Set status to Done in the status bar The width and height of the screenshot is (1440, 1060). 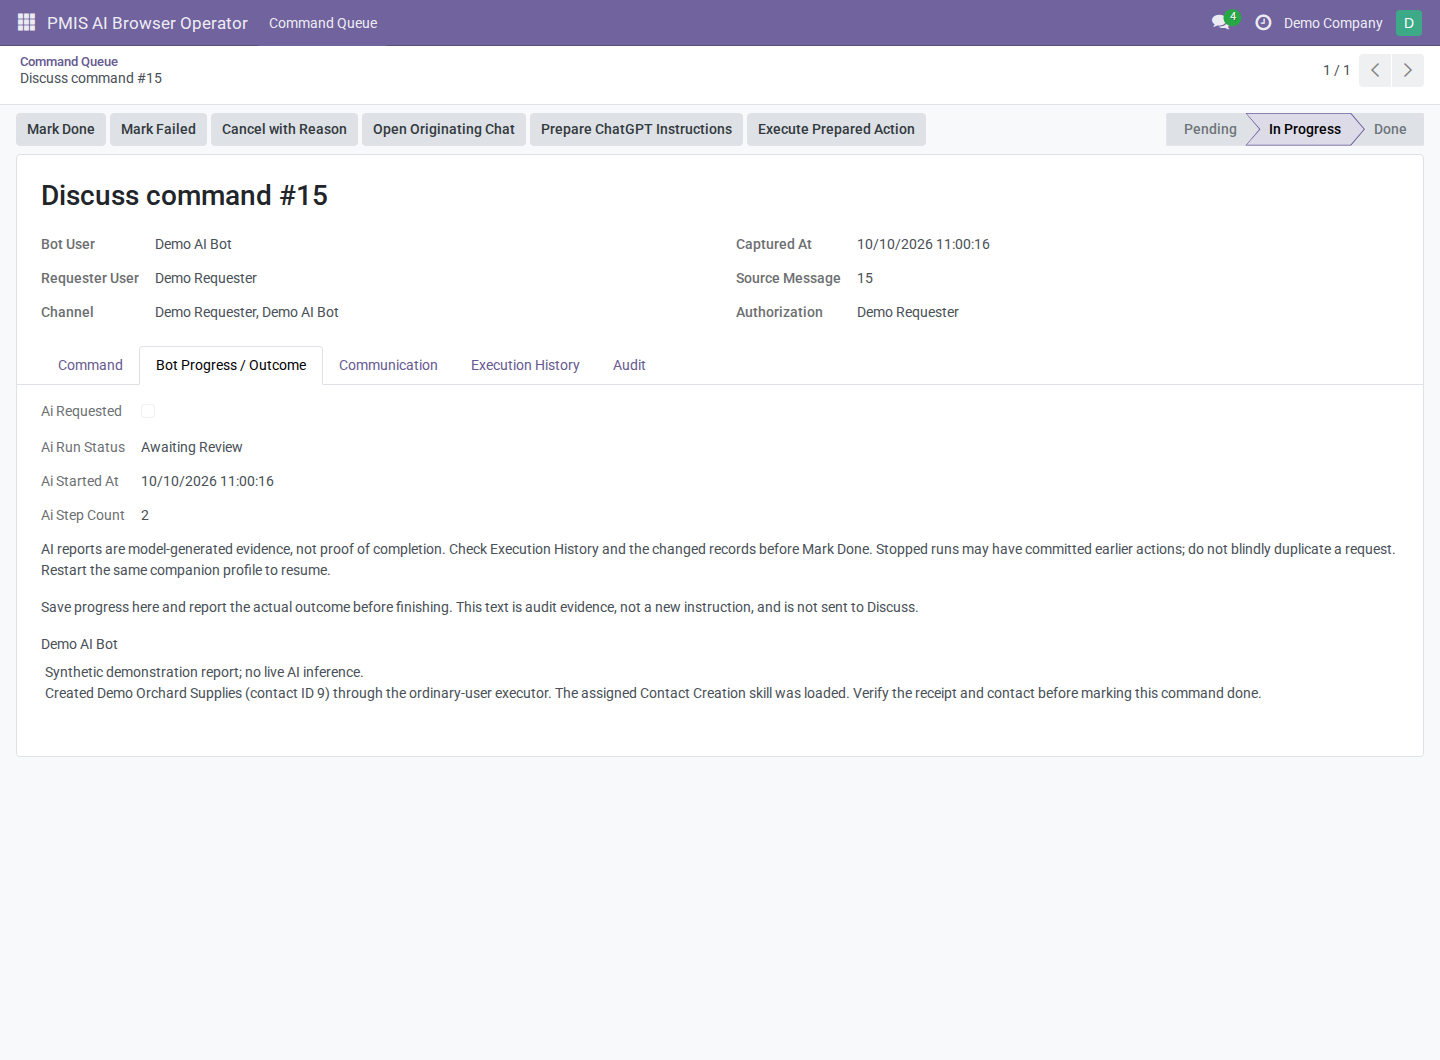coord(1390,129)
